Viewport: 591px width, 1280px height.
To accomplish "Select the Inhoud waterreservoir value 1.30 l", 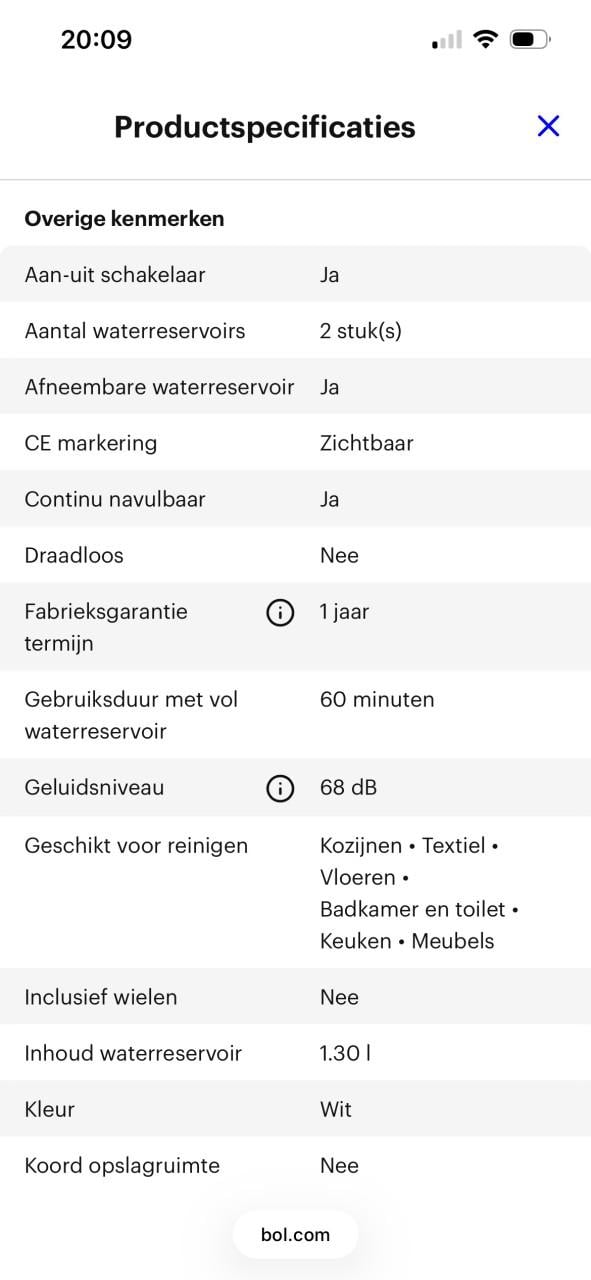I will 344,1053.
